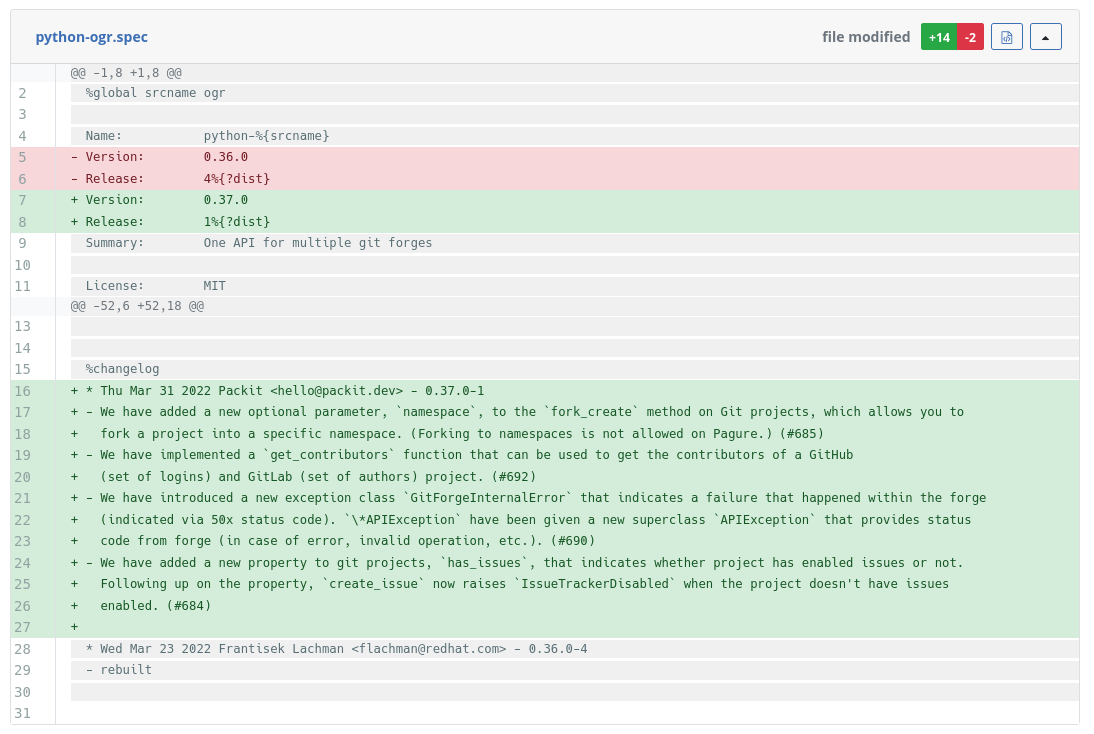Select line number 5 of removed Version

(22, 157)
